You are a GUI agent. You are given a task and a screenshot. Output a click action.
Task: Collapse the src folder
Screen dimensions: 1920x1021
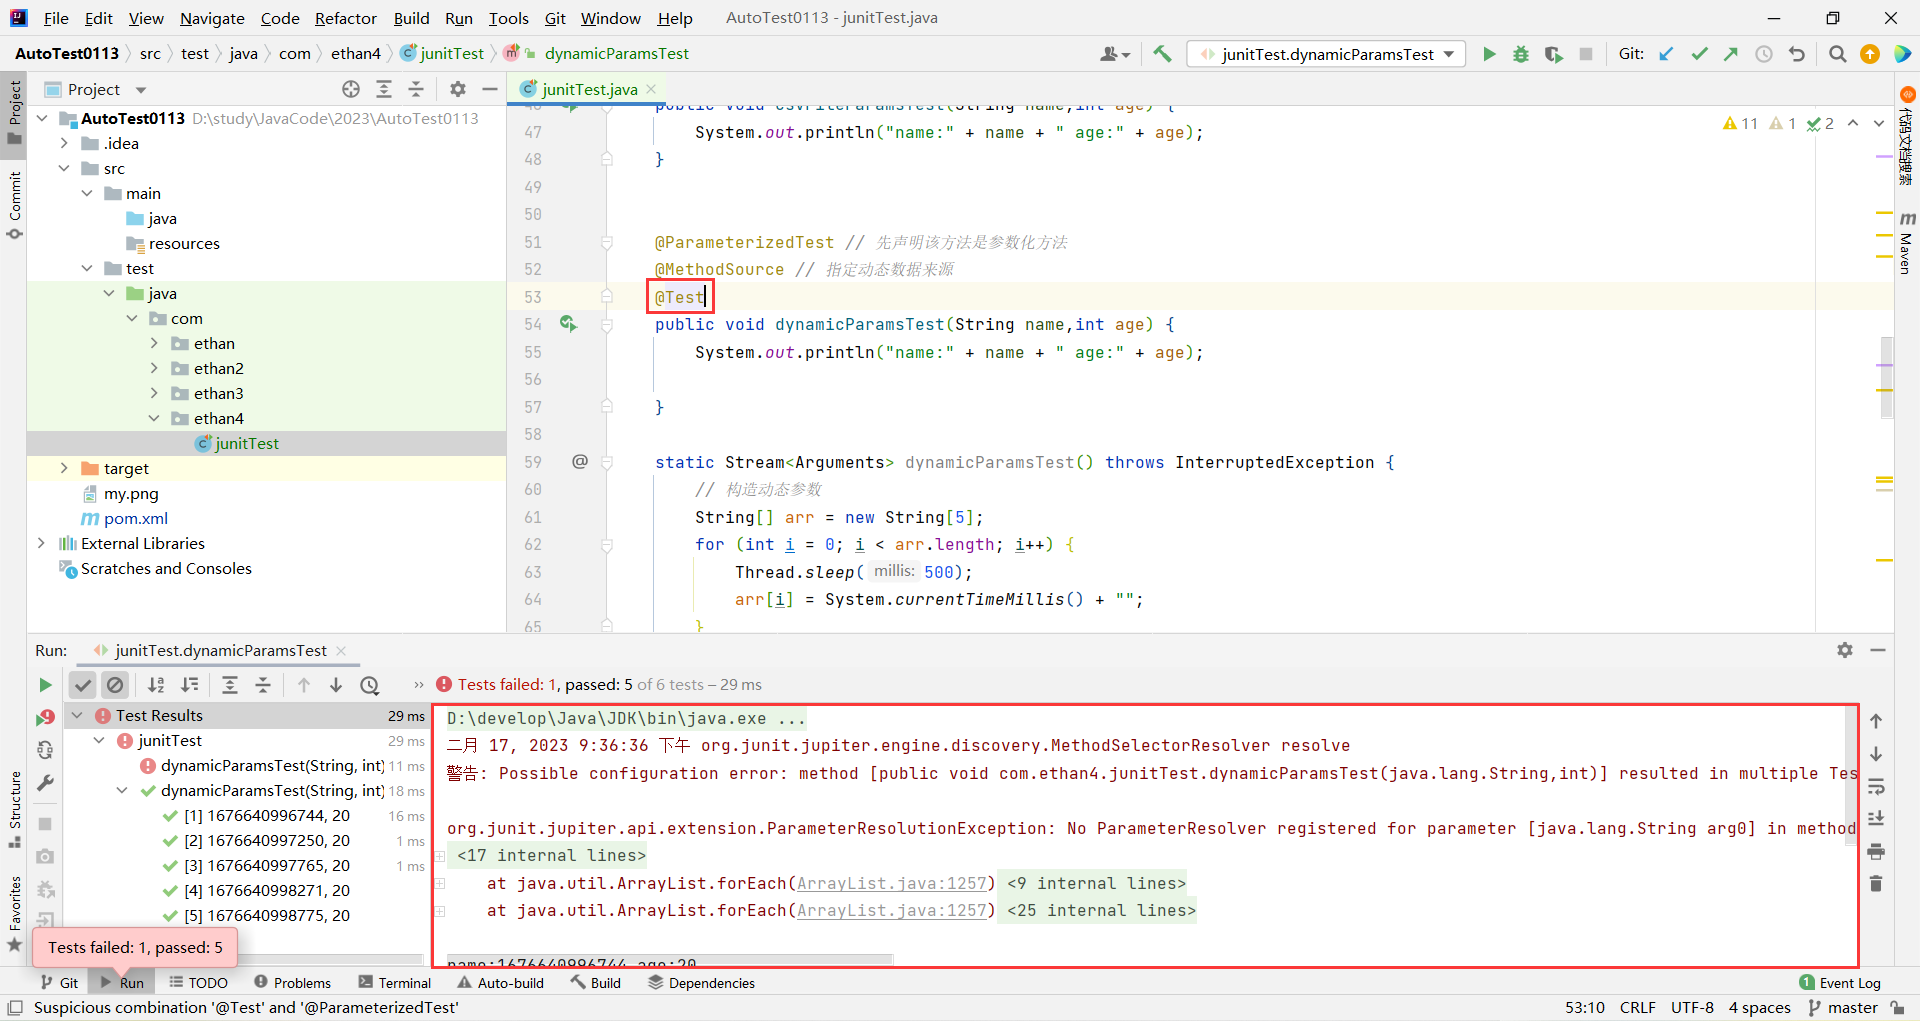pos(64,168)
